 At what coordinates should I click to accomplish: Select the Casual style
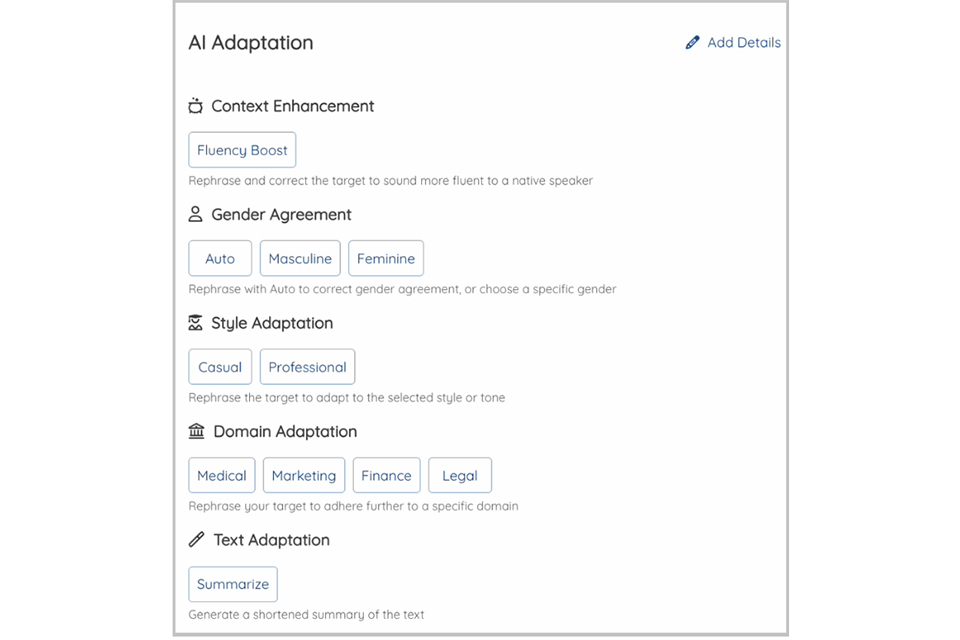point(220,367)
